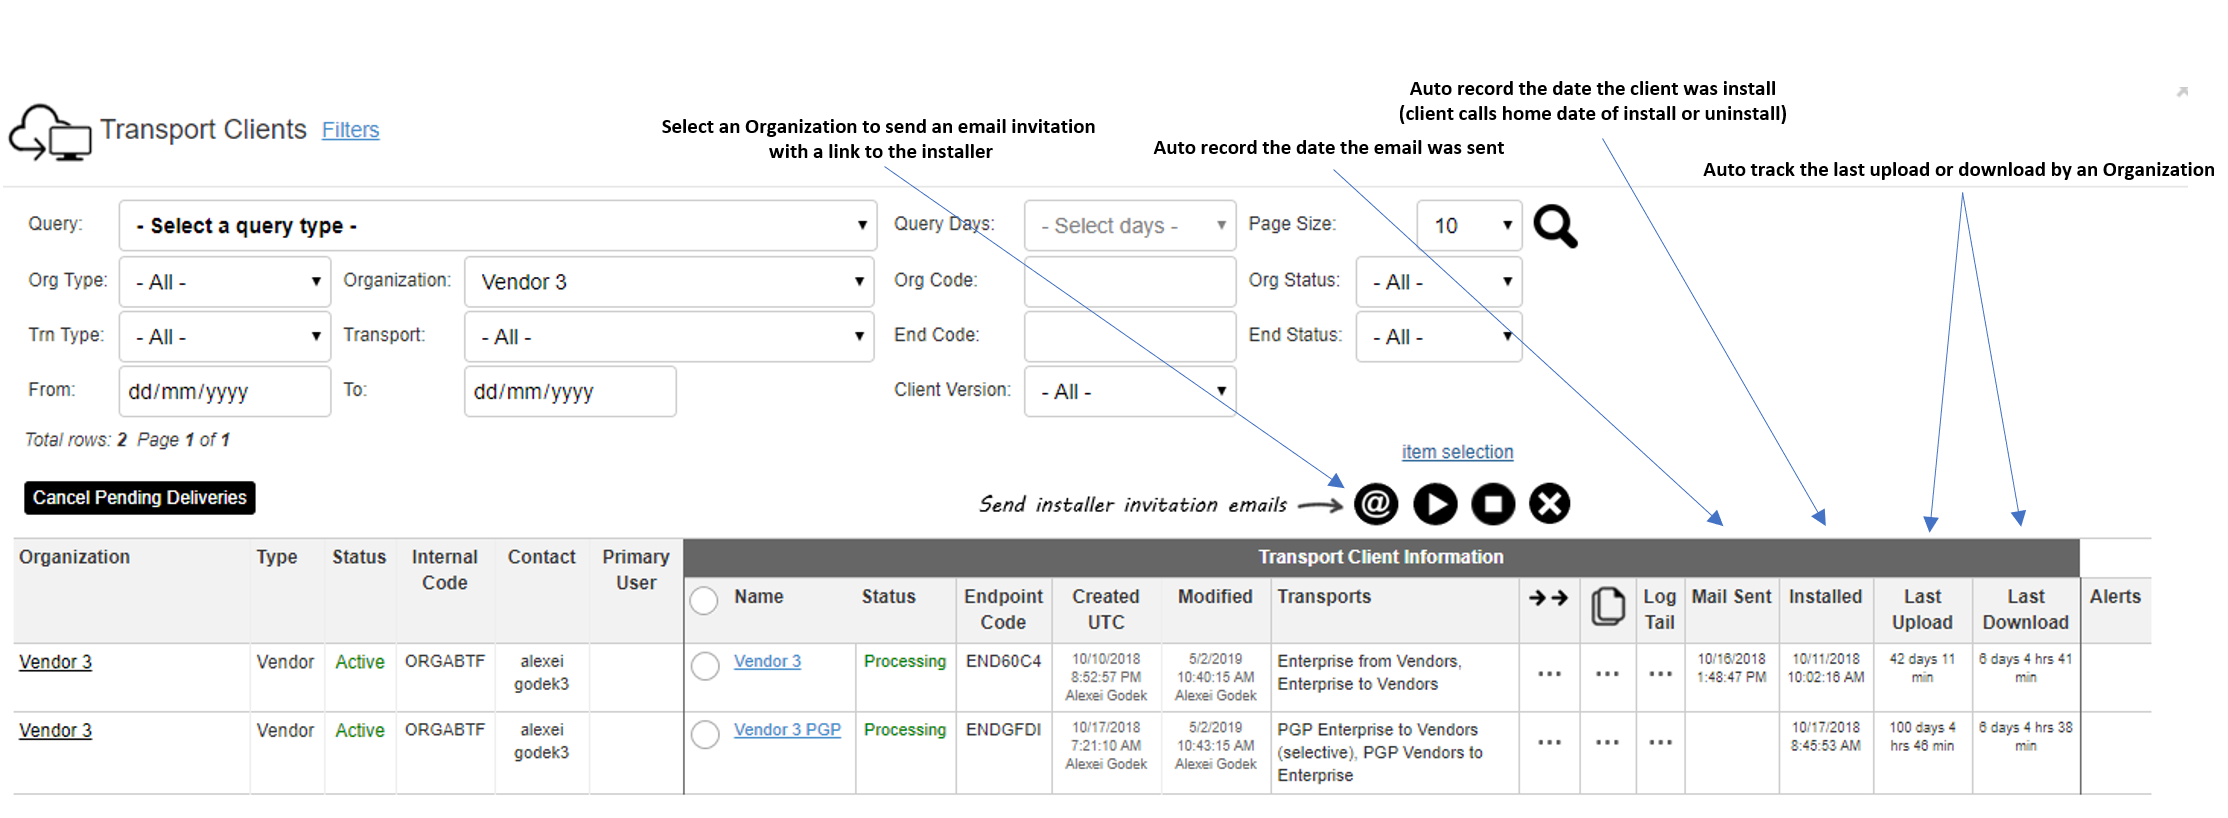Open the Query type dropdown
The width and height of the screenshot is (2228, 818).
pyautogui.click(x=497, y=226)
